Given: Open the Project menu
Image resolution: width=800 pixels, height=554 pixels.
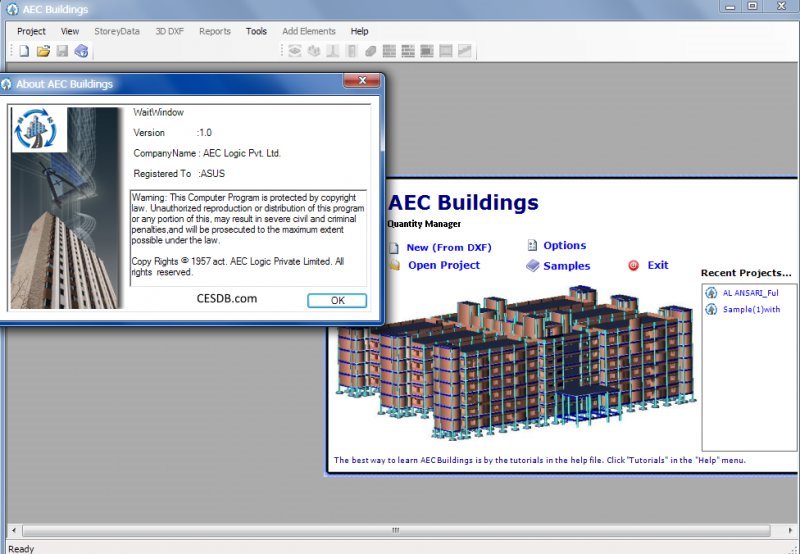Looking at the screenshot, I should point(31,31).
